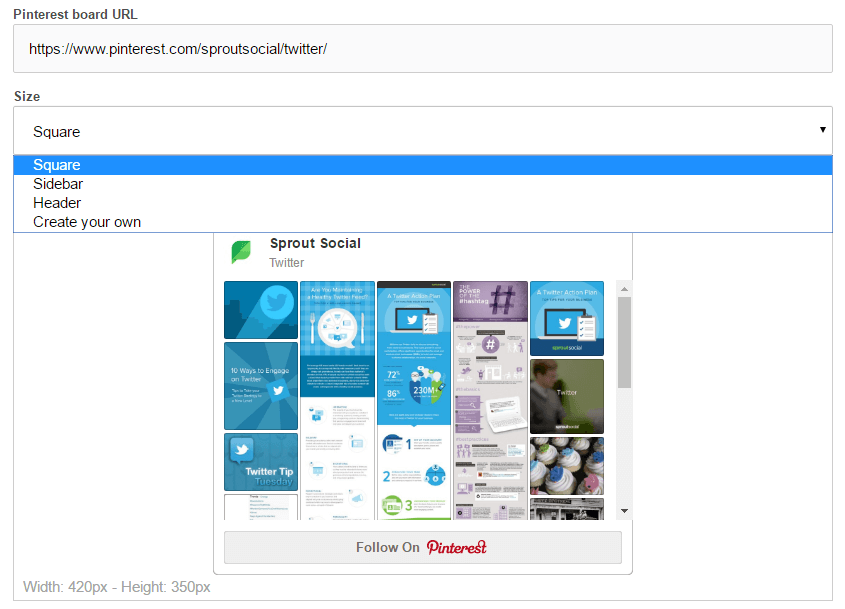Viewport: 845px width, 609px height.
Task: Open the white partially visible list pin
Action: 261,507
